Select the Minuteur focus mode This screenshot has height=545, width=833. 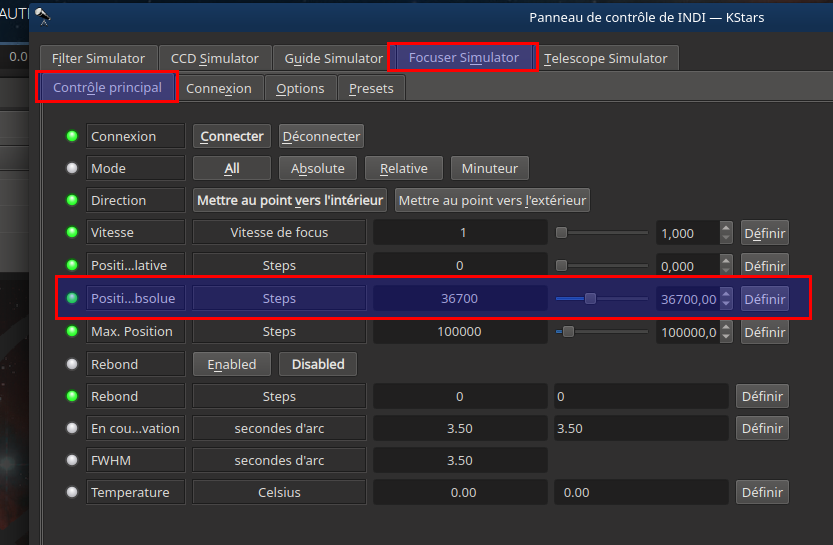click(490, 168)
